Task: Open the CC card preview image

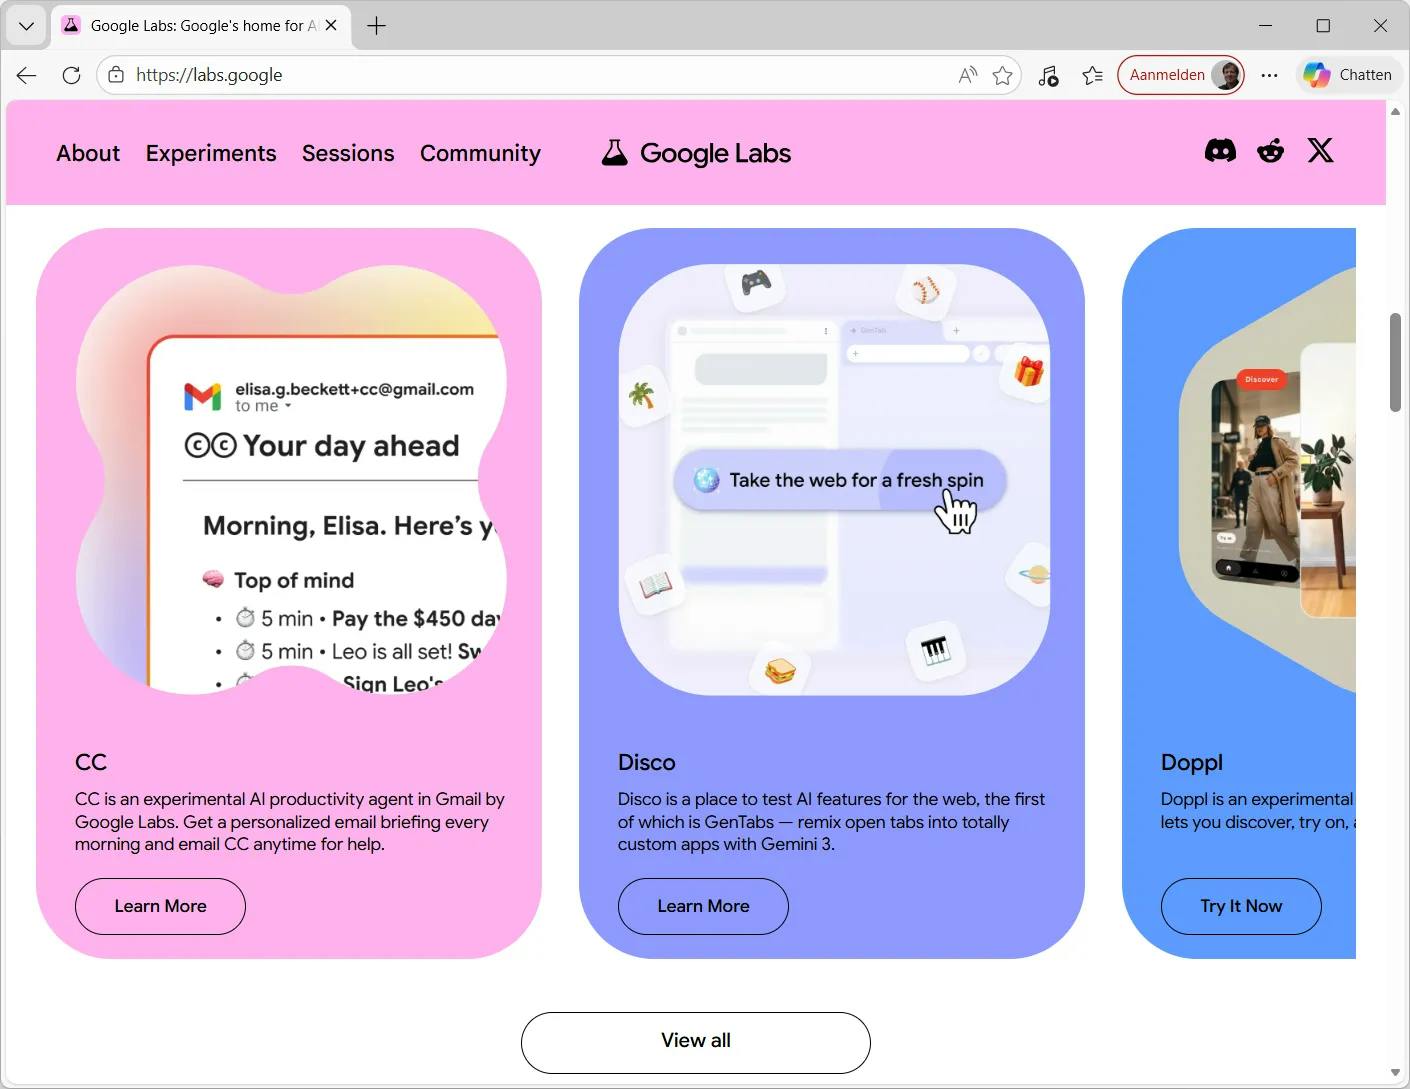Action: tap(291, 480)
